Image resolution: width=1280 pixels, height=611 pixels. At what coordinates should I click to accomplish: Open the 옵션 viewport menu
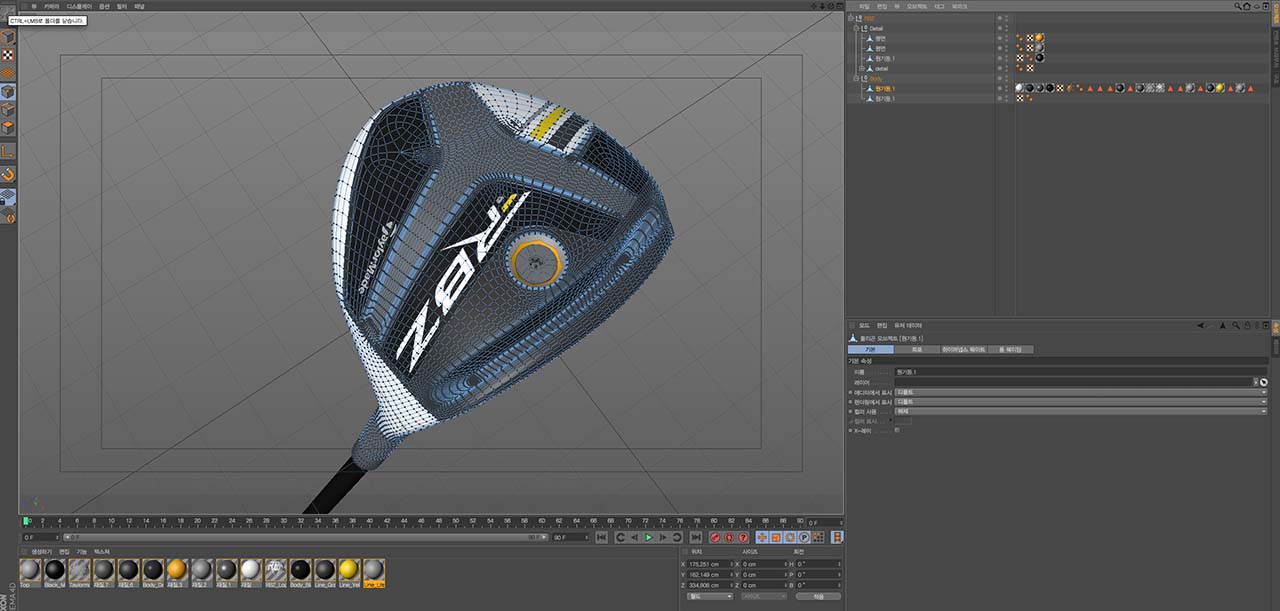(x=104, y=6)
